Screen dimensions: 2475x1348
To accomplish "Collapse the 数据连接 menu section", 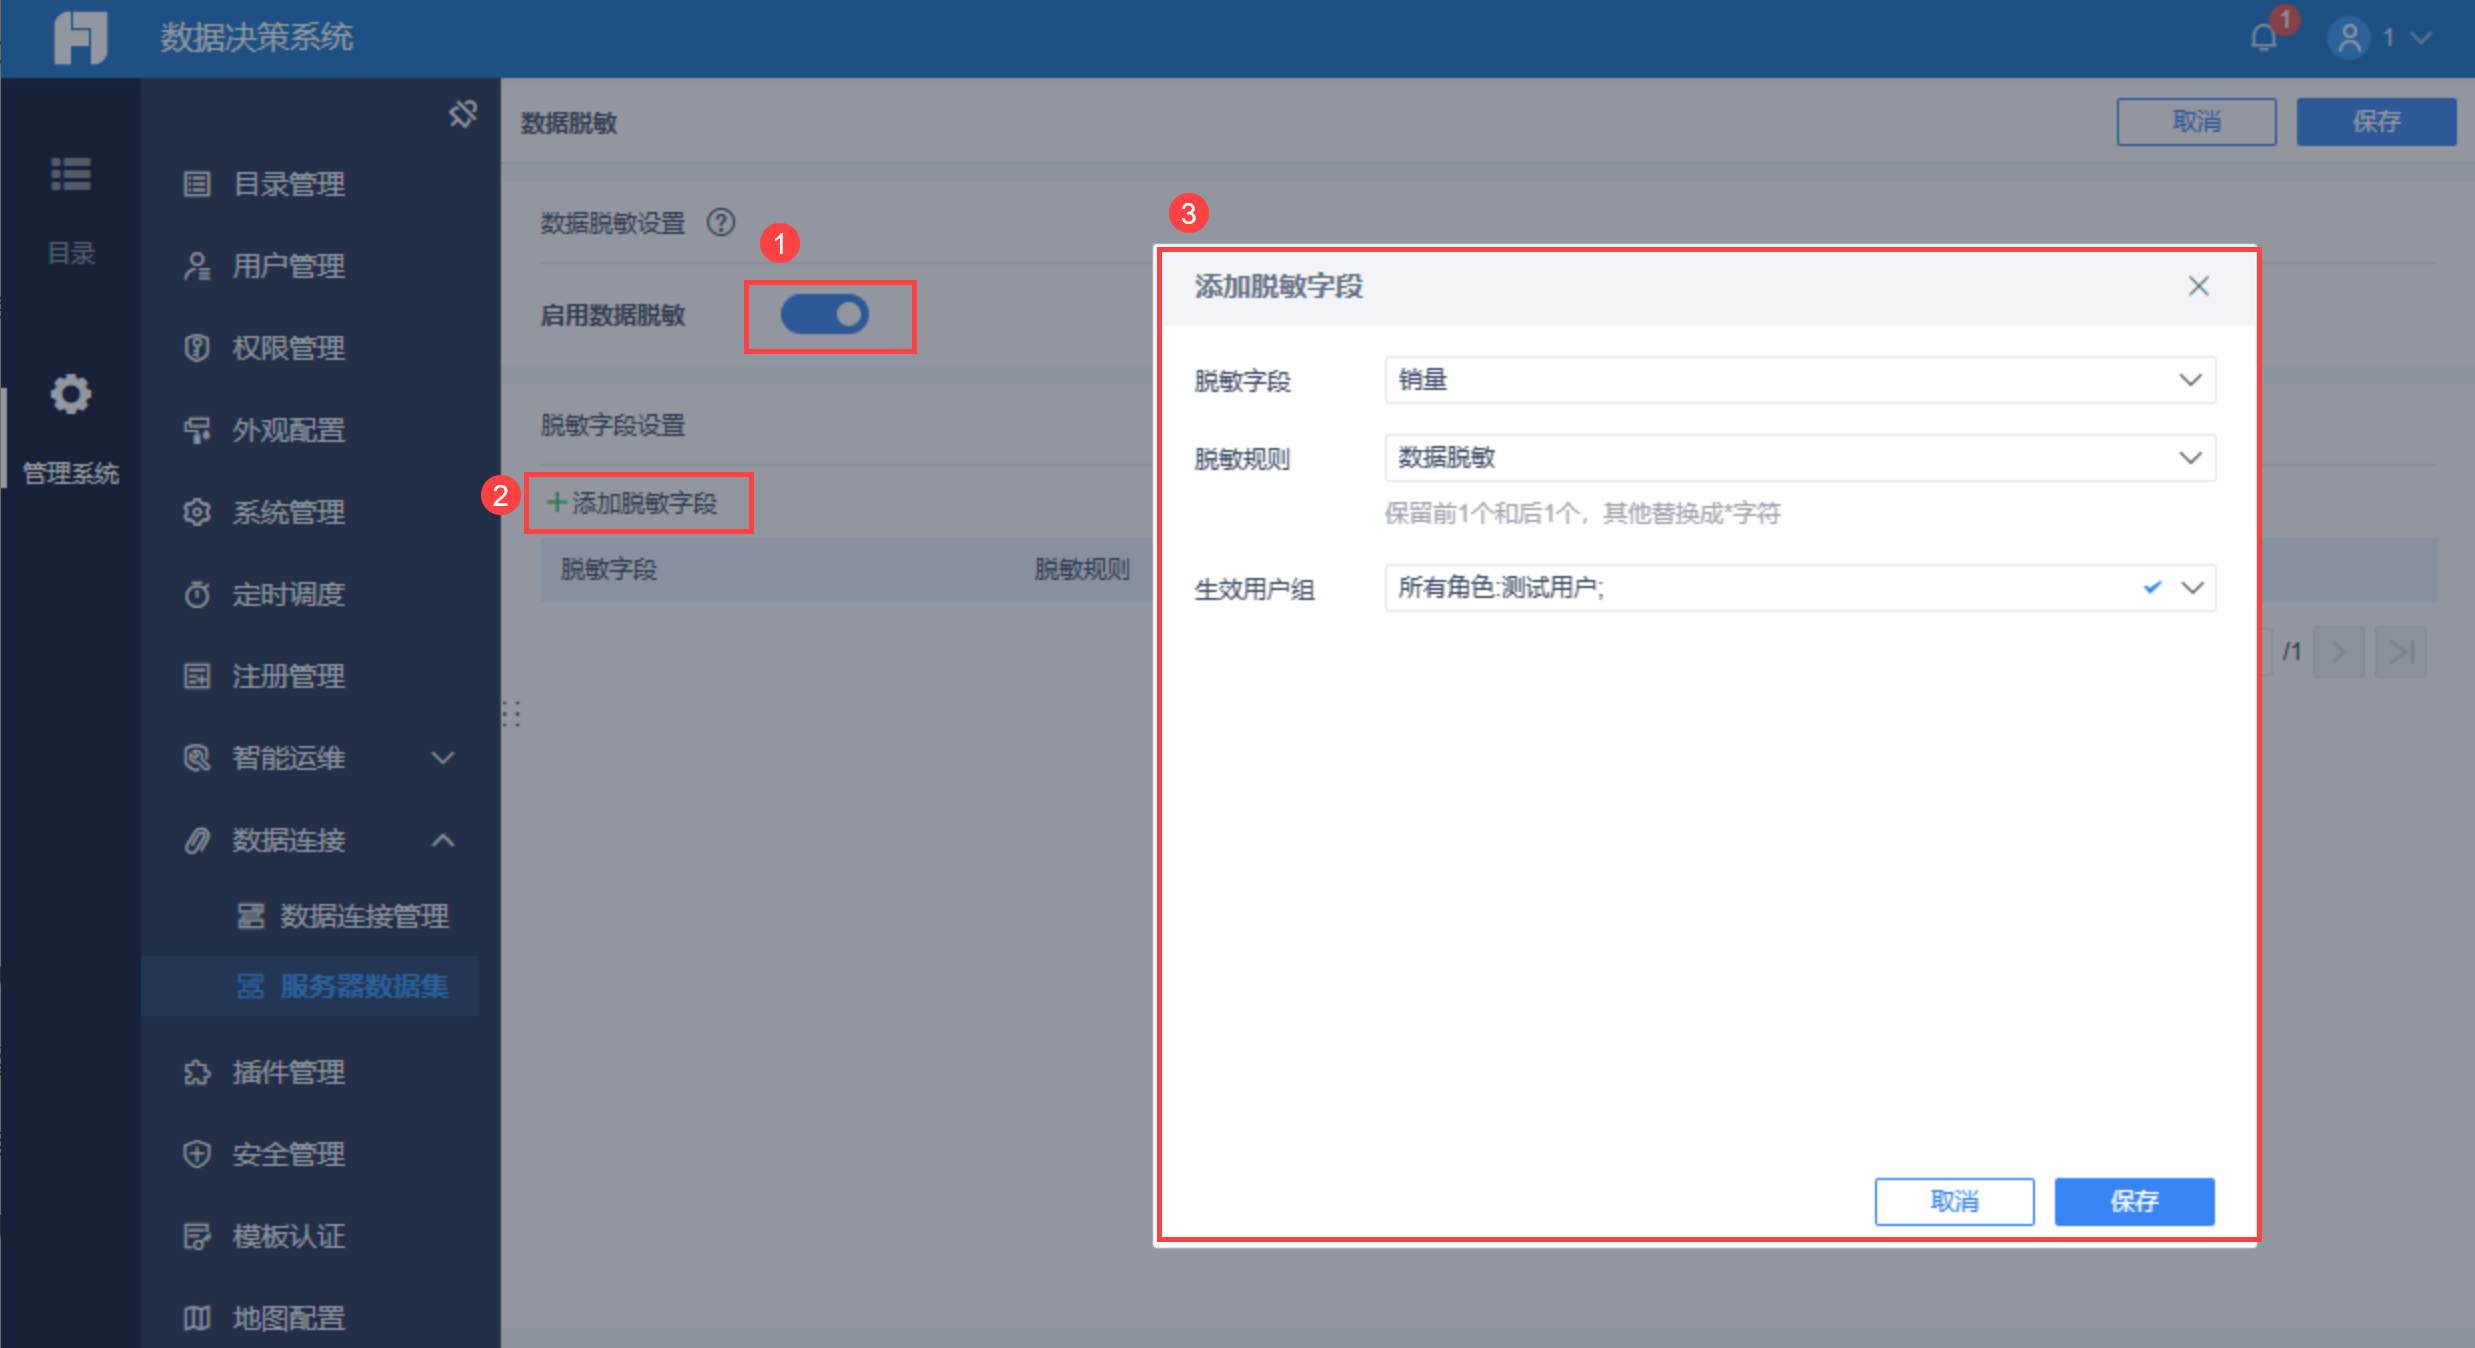I will point(443,840).
